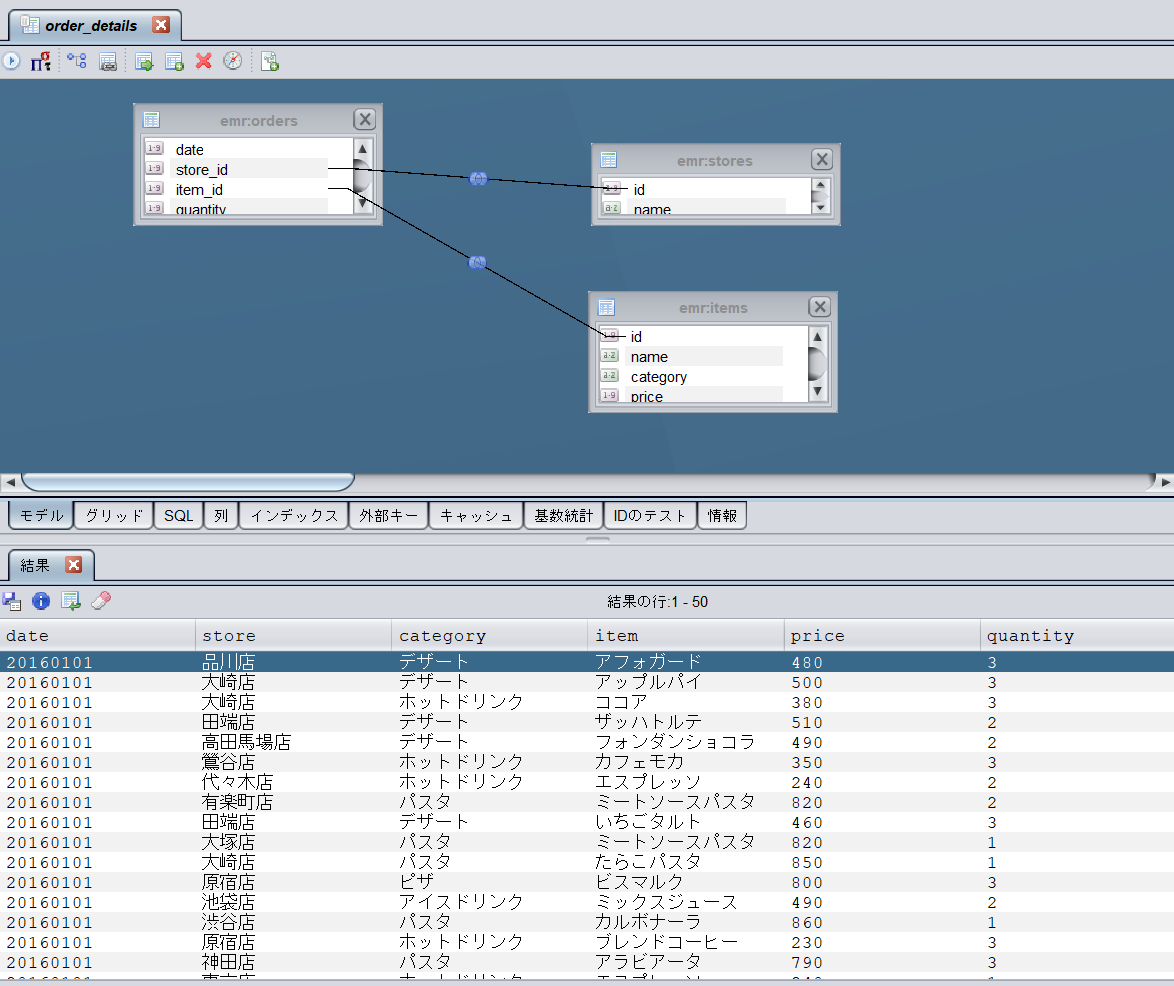1174x986 pixels.
Task: Click the table icon in emr:orders header
Action: (x=152, y=120)
